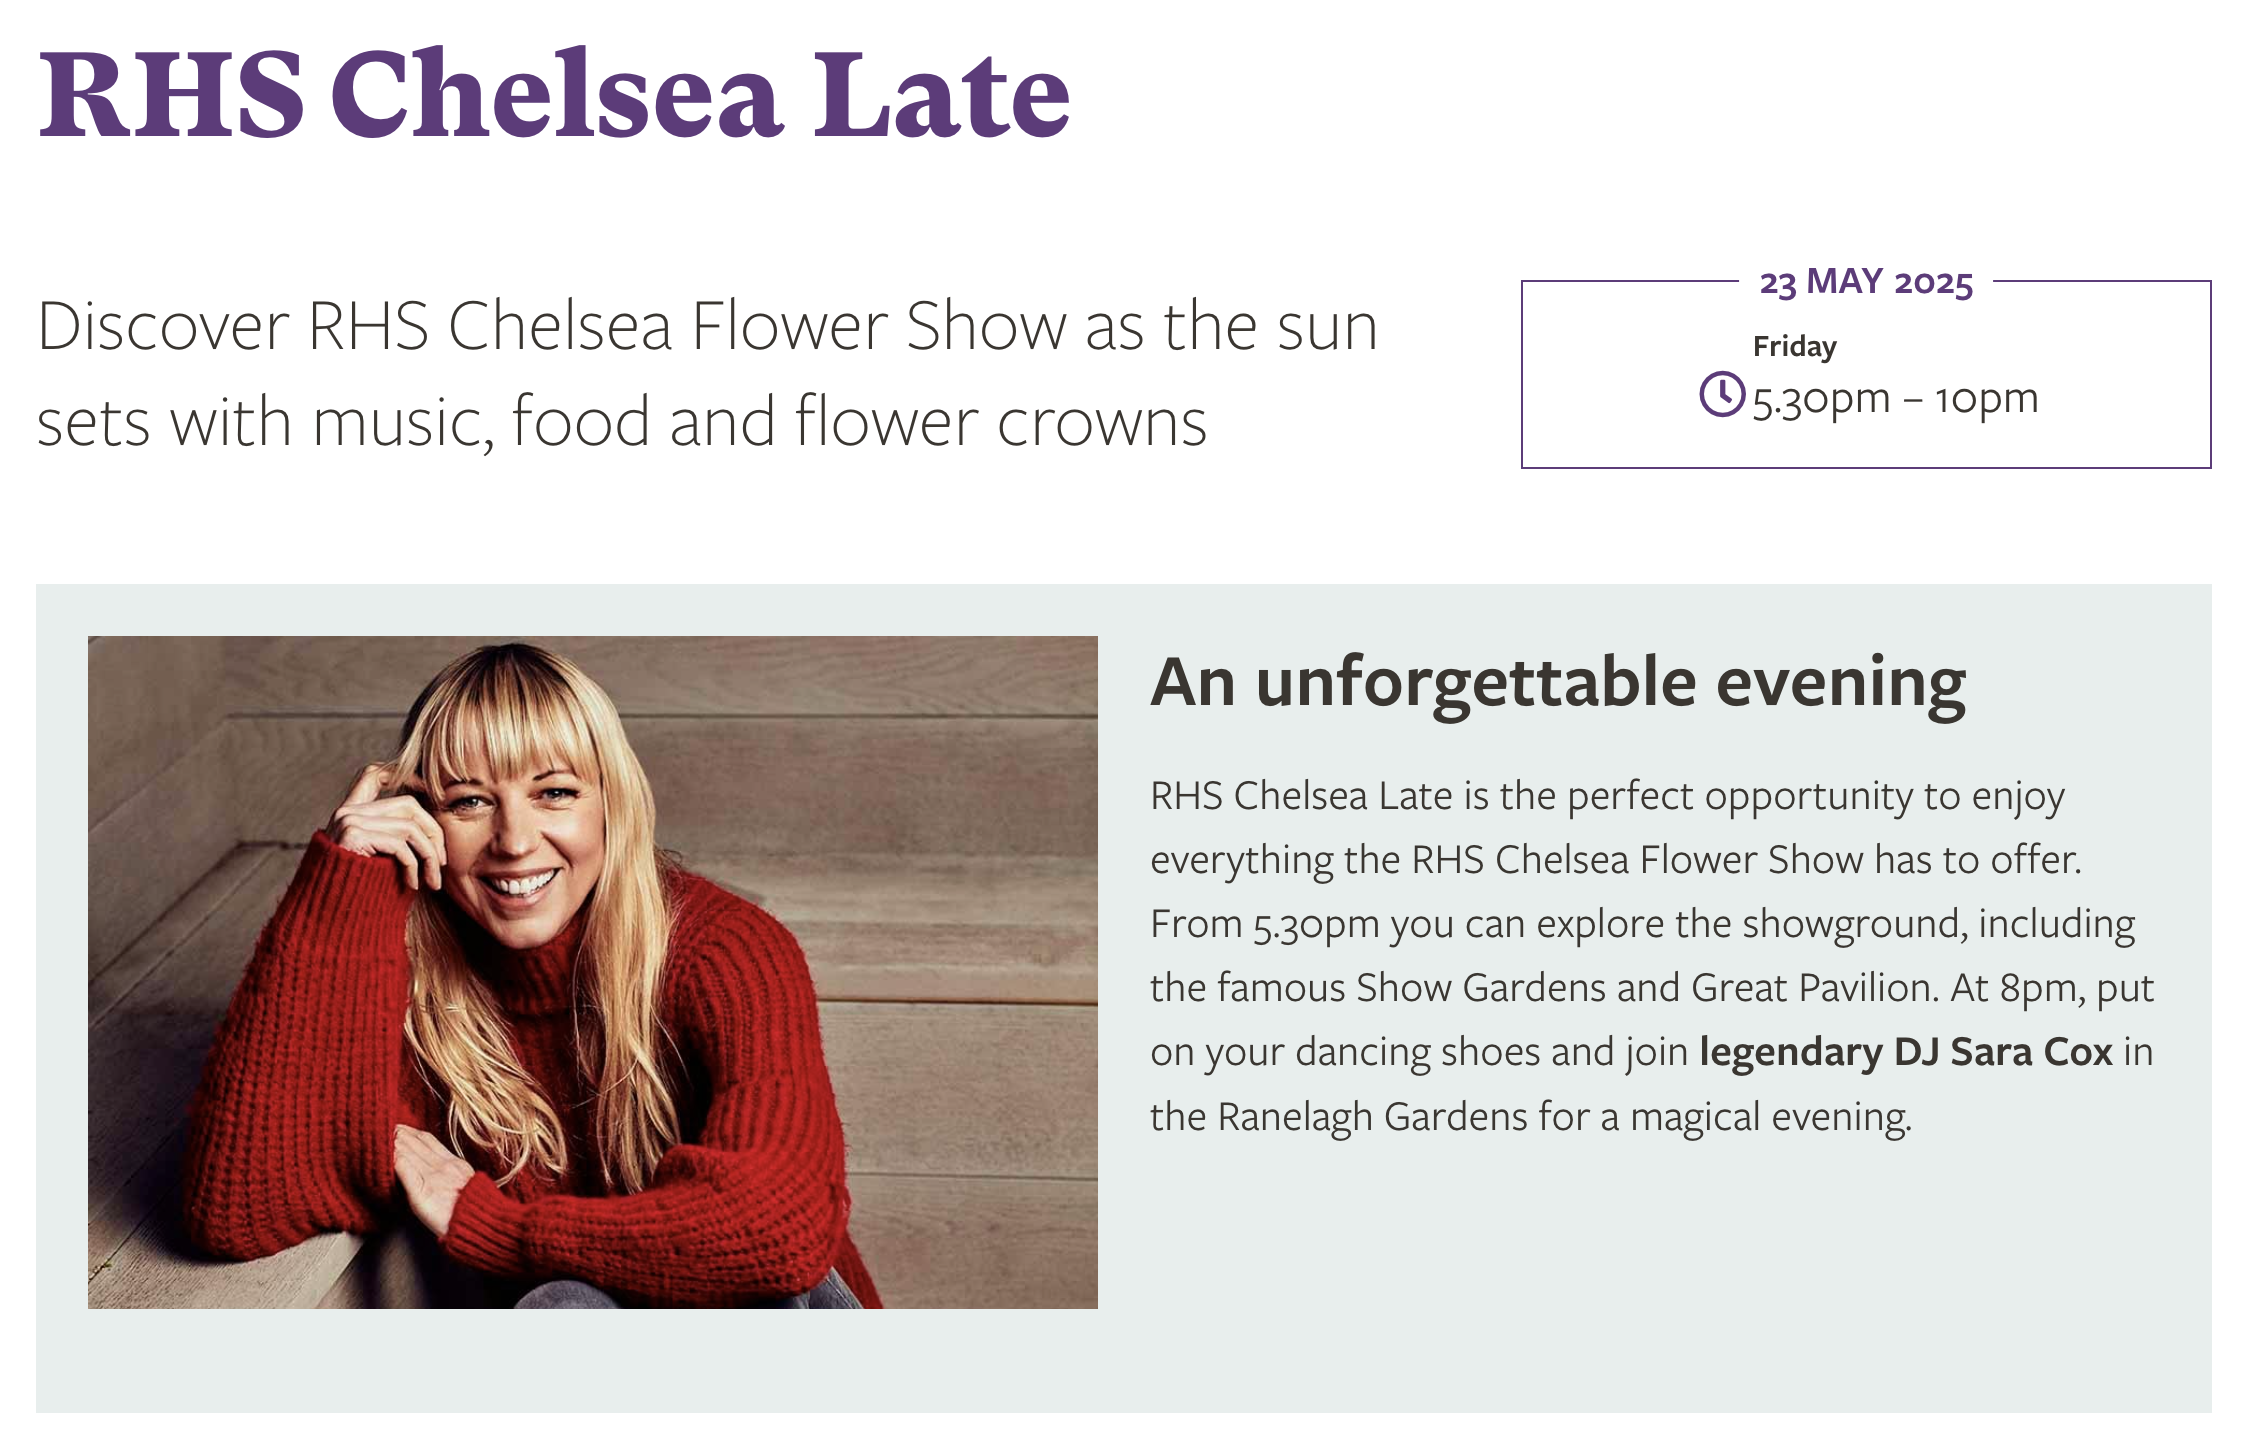Open the photo of woman in red sweater
The image size is (2246, 1446).
pyautogui.click(x=592, y=971)
